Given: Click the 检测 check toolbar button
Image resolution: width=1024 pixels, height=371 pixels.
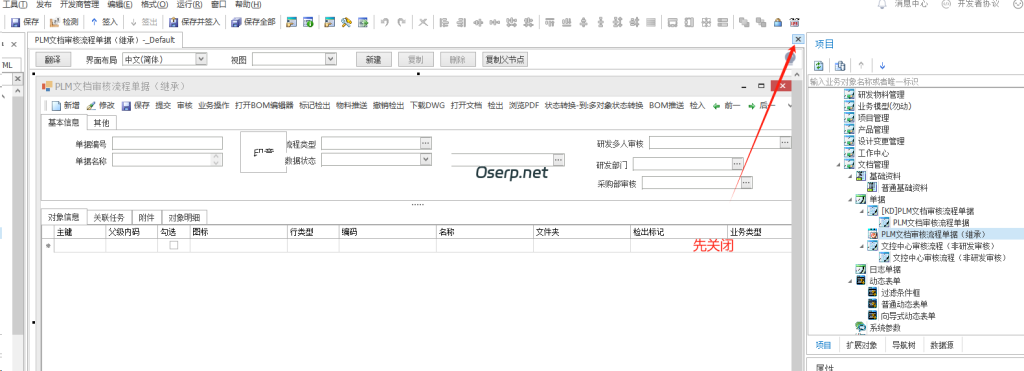Looking at the screenshot, I should (x=64, y=22).
